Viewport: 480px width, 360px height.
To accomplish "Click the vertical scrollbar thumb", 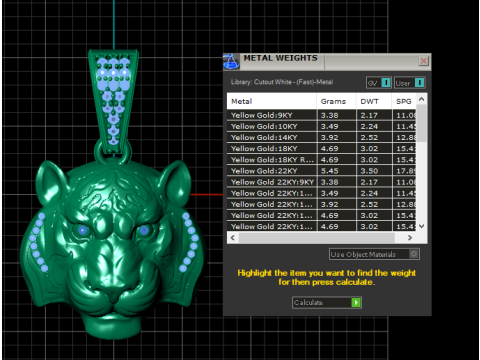I will pos(421,123).
